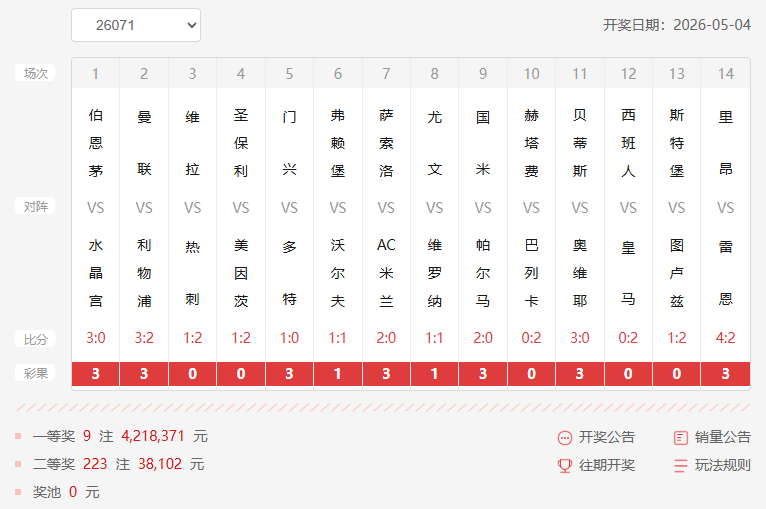Click the home team 曼联
The image size is (766, 509).
144,143
